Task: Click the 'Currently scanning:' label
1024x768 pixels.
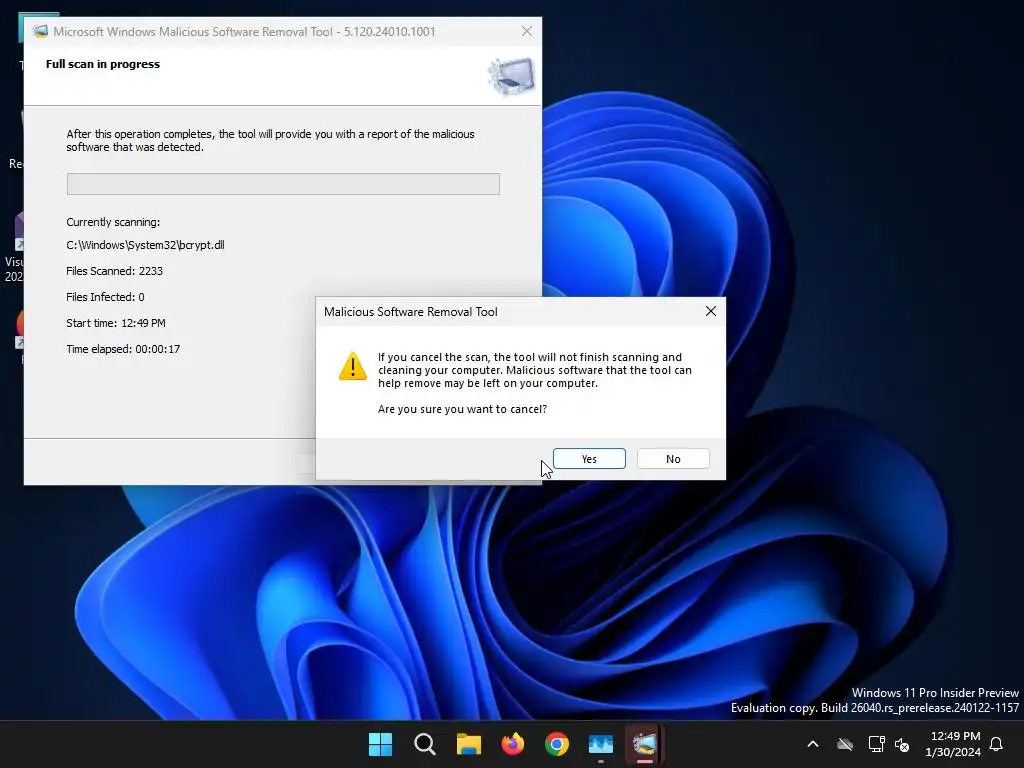Action: pos(113,222)
